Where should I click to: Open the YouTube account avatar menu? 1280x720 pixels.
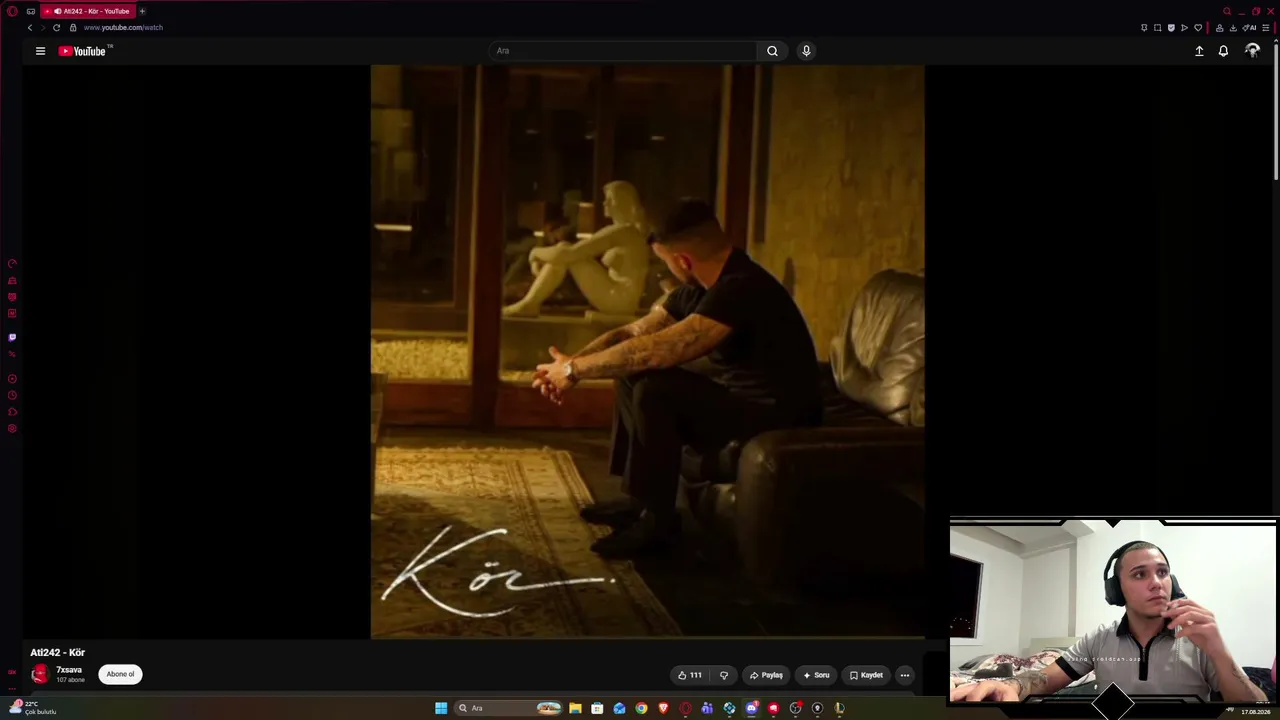tap(1252, 51)
